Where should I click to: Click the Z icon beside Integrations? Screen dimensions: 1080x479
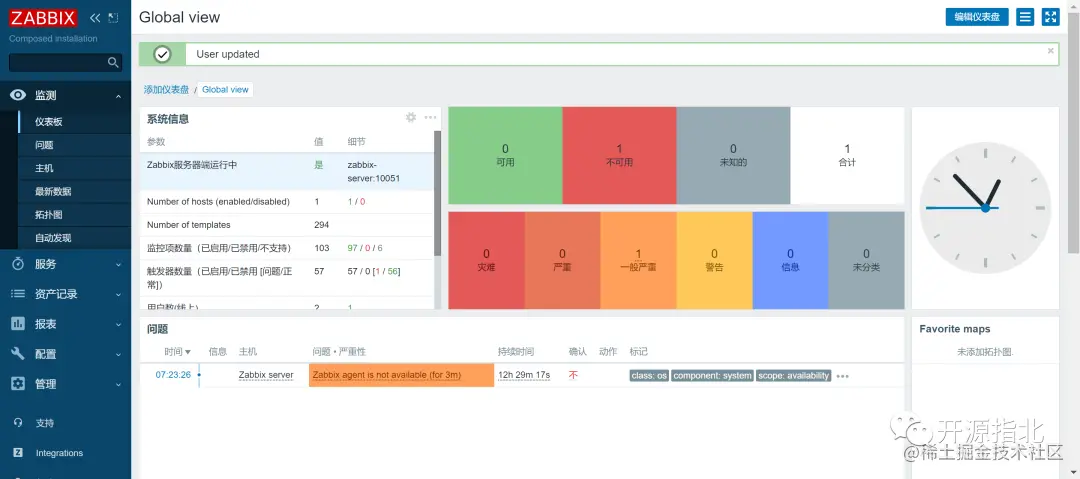coord(19,453)
